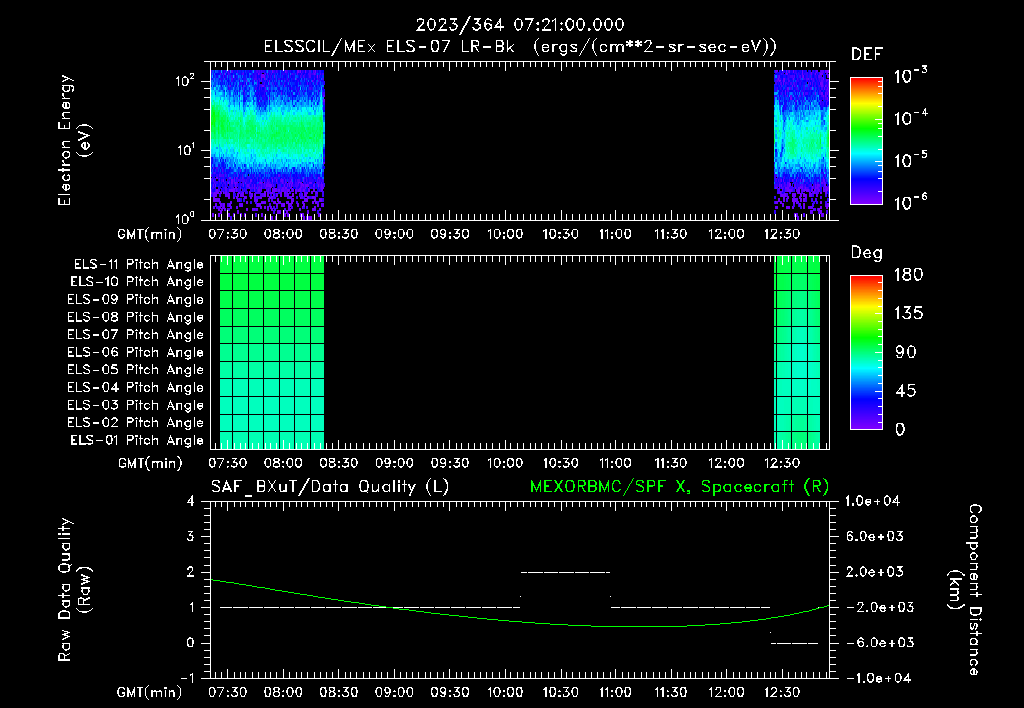1024x708 pixels.
Task: Click the SAF_BXuT/Data Quality (L) label
Action: pos(330,487)
